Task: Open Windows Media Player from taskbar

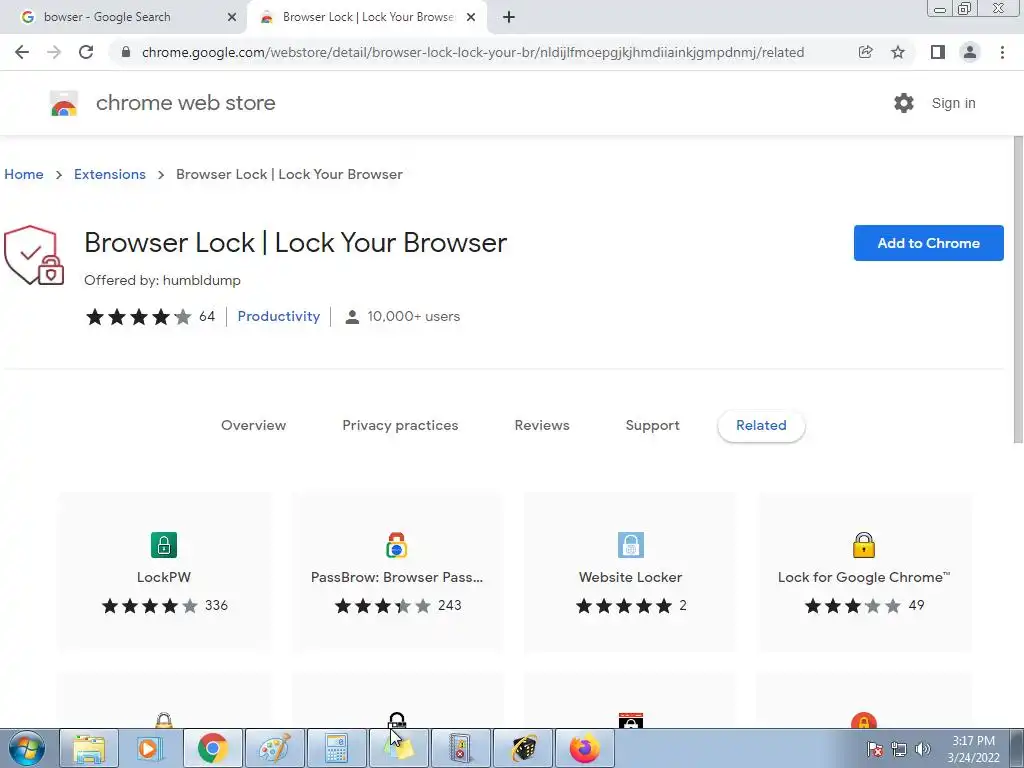Action: pyautogui.click(x=150, y=748)
